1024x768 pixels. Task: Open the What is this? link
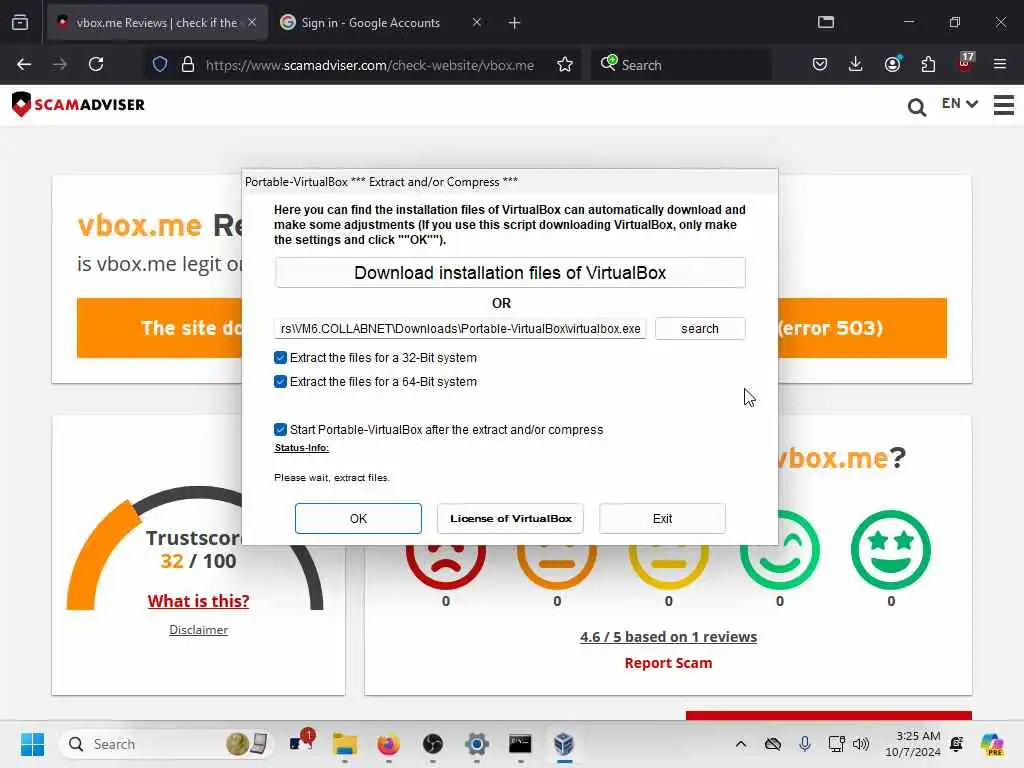pos(199,601)
